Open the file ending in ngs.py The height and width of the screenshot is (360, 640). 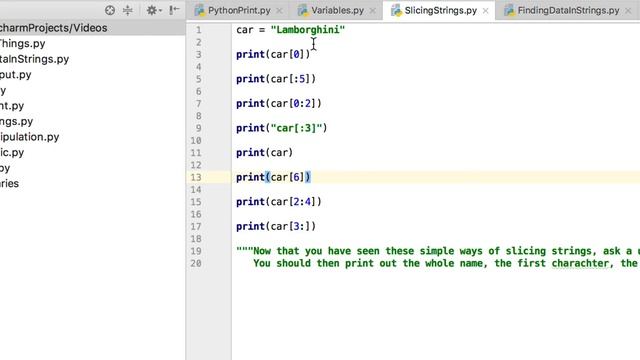[x=16, y=121]
